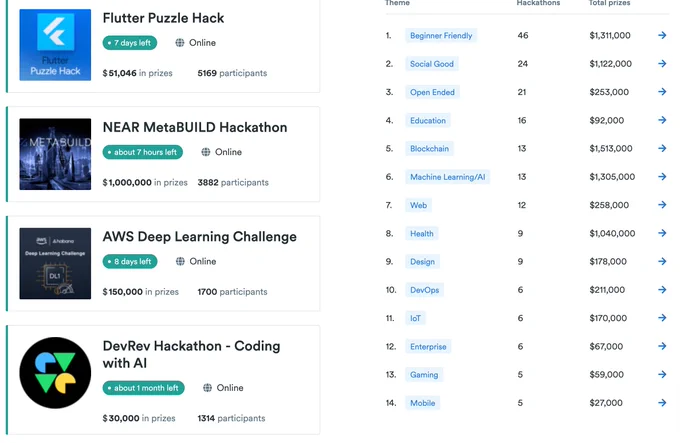680x443 pixels.
Task: Select the Health theme tag
Action: [422, 234]
